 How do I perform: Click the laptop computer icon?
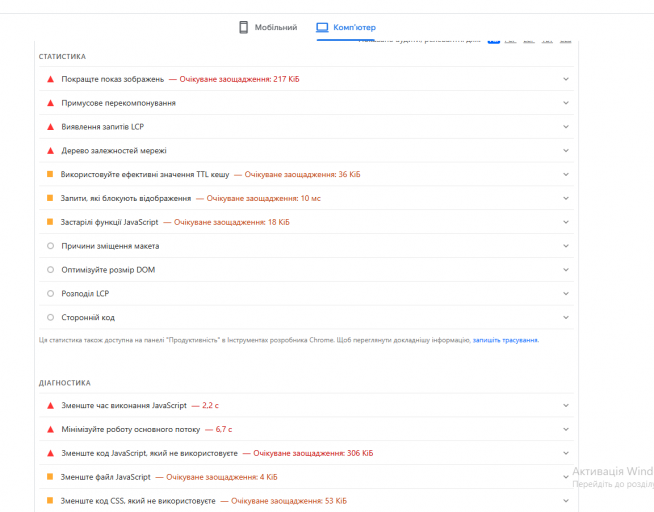click(x=322, y=28)
